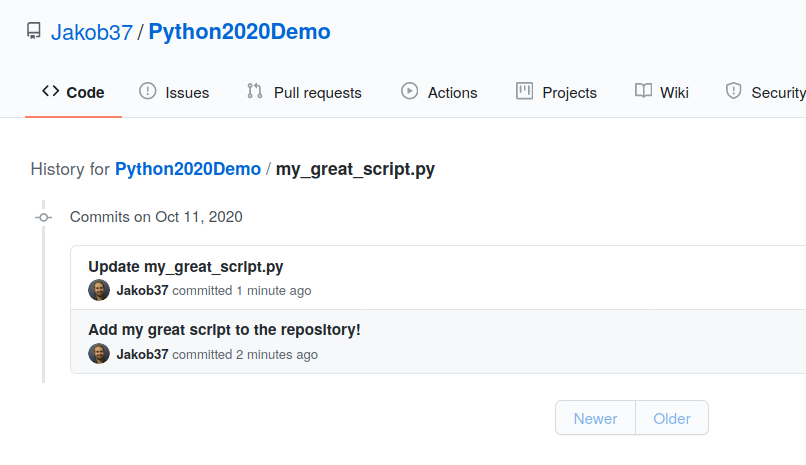Image resolution: width=806 pixels, height=465 pixels.
Task: Open the Projects tab
Action: click(x=556, y=92)
